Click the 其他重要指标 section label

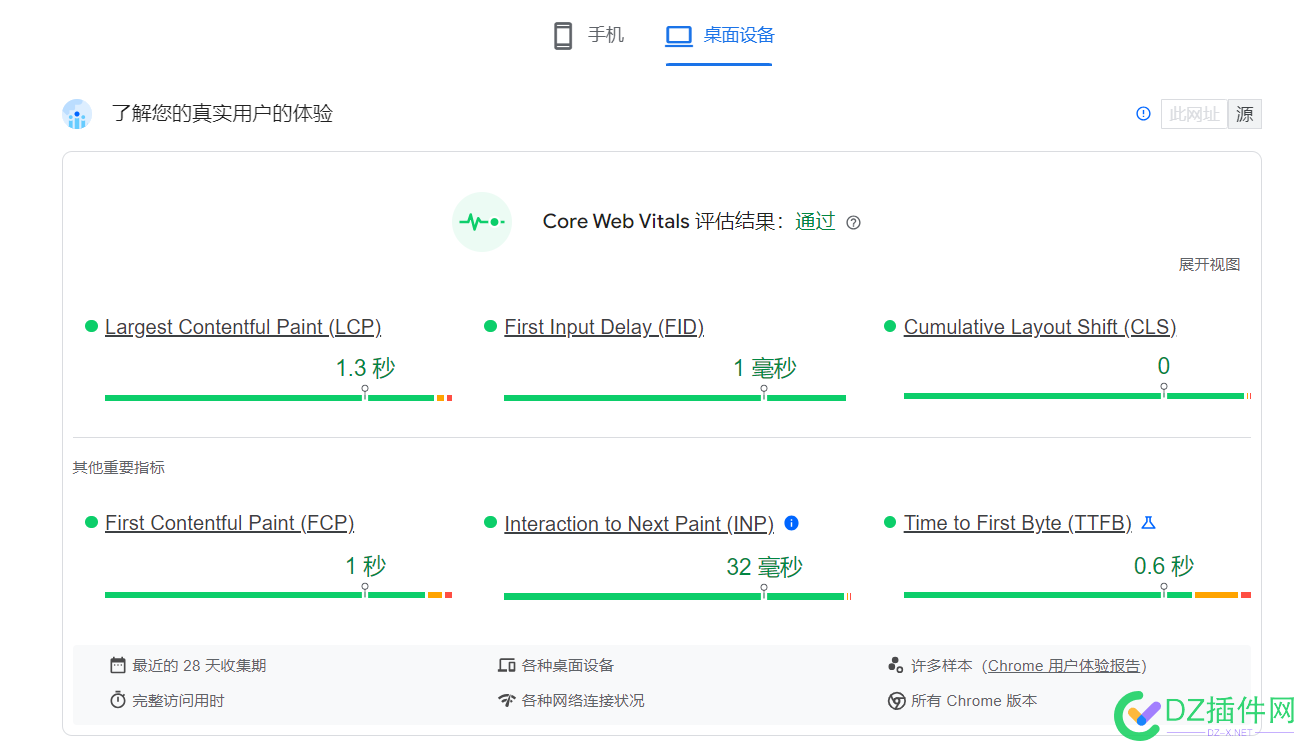click(x=118, y=468)
